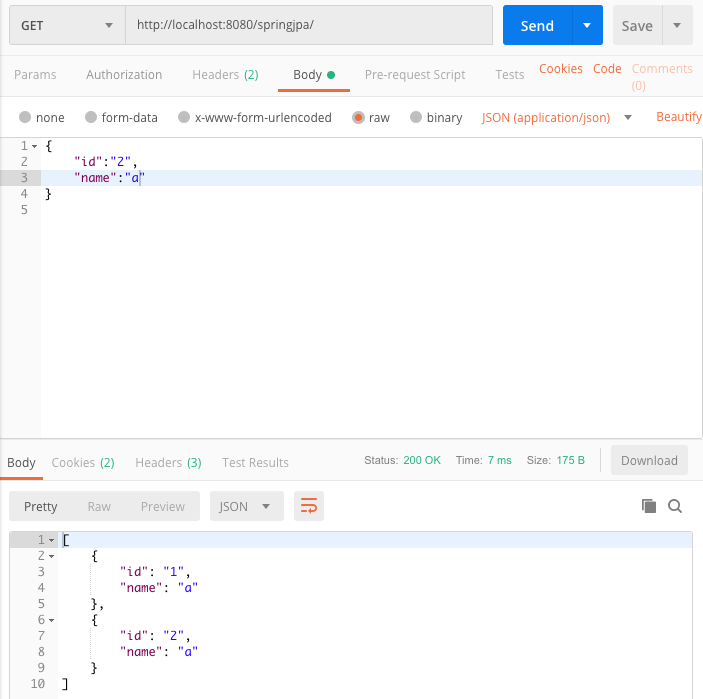
Task: Open the Save button dropdown arrow
Action: pyautogui.click(x=677, y=25)
